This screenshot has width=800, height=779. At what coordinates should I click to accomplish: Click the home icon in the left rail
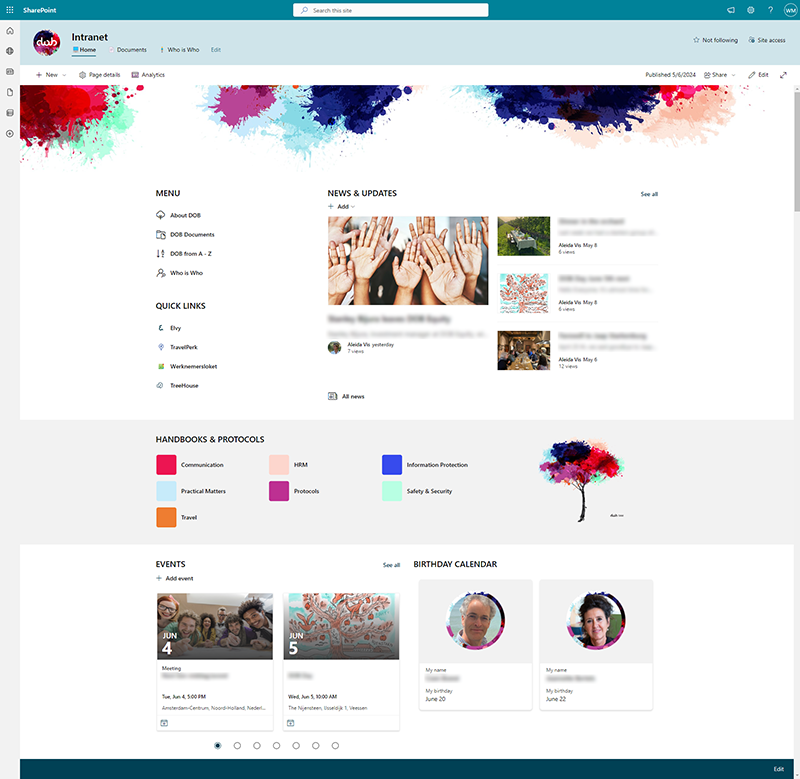click(10, 32)
